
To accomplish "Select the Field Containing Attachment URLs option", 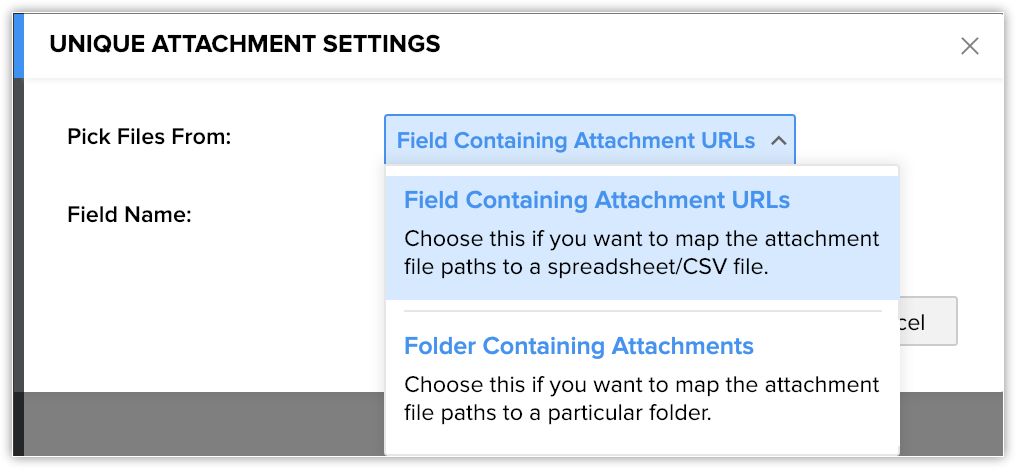I will pyautogui.click(x=597, y=201).
